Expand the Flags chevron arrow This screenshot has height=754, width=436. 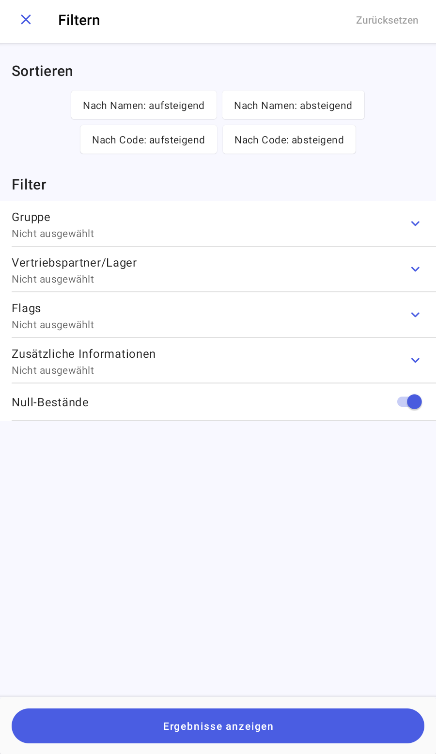pyautogui.click(x=415, y=315)
